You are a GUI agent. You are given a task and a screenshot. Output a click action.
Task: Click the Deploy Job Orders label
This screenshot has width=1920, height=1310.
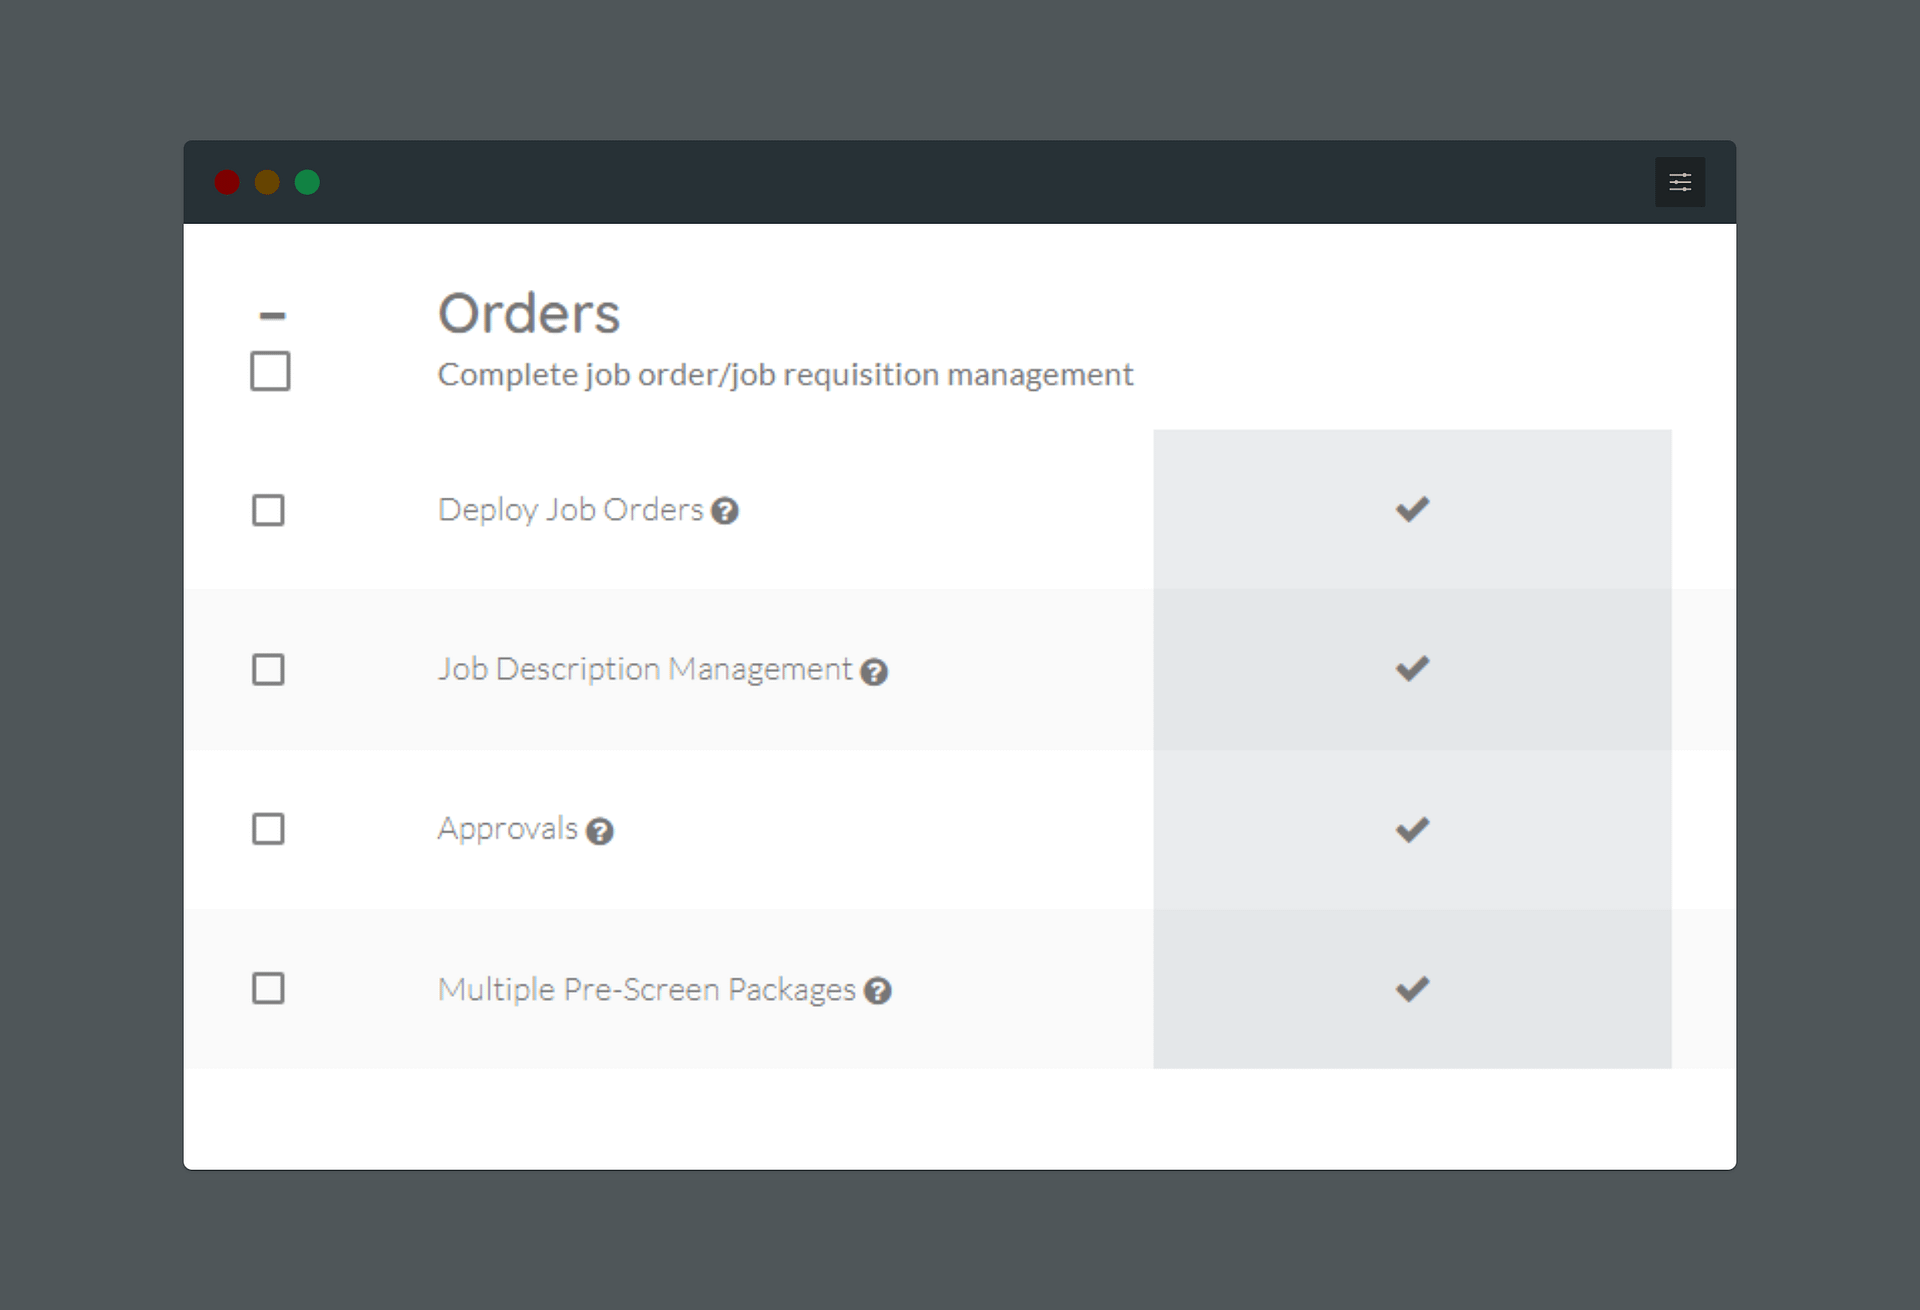click(571, 510)
